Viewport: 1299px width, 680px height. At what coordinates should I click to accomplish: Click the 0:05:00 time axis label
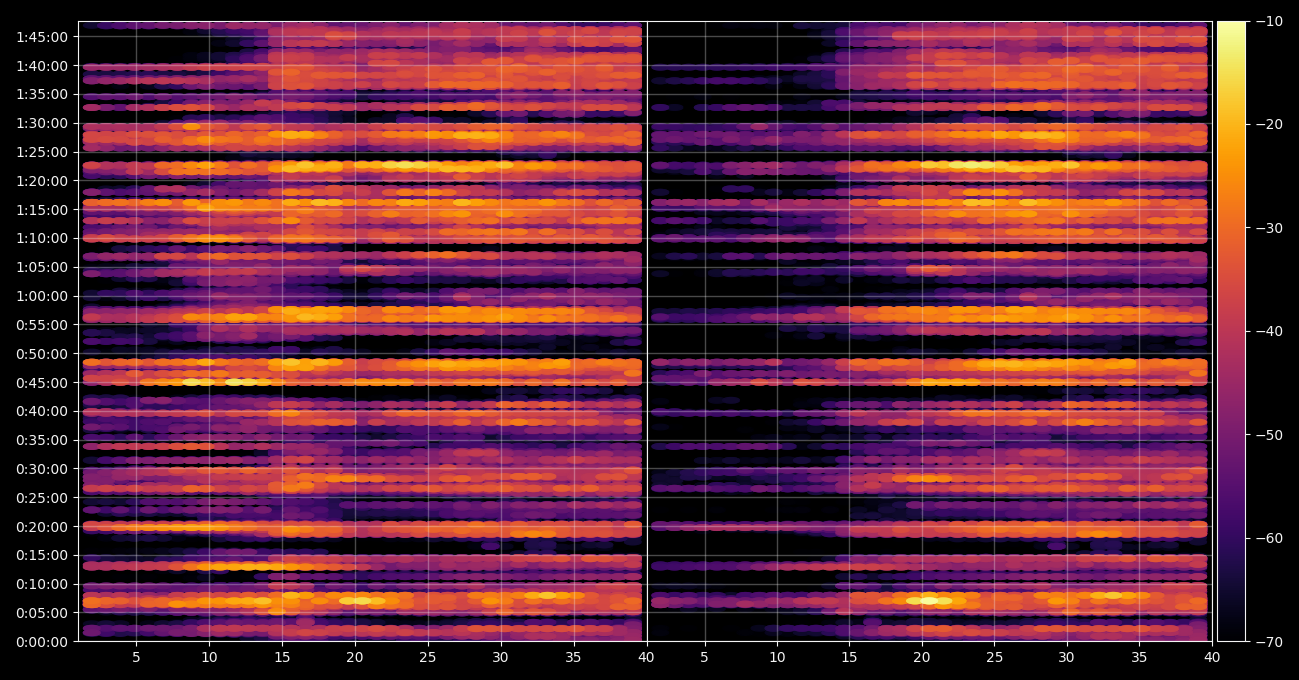click(43, 613)
